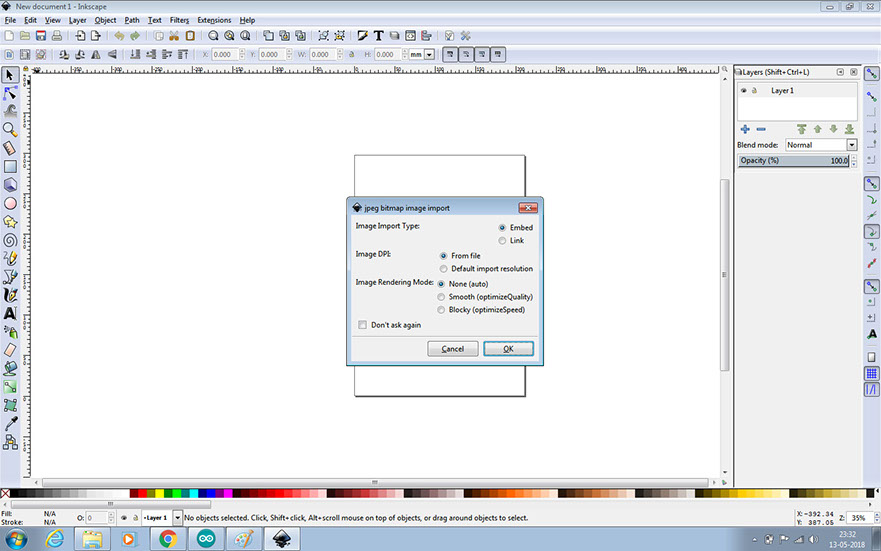The height and width of the screenshot is (551, 881).
Task: Check the Don't ask again box
Action: tap(362, 325)
